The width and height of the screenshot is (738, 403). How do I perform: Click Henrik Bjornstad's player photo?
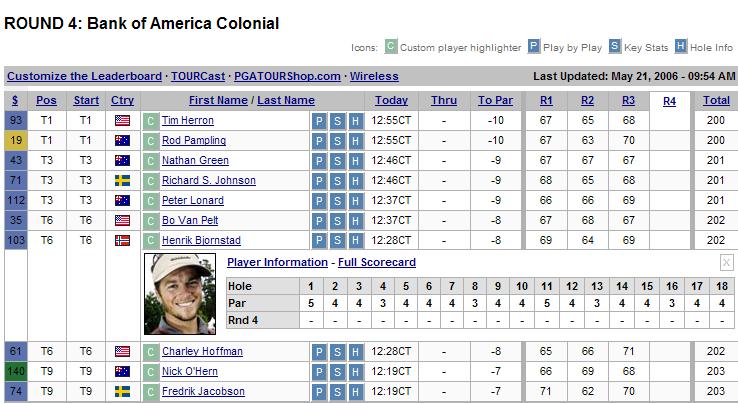click(180, 294)
